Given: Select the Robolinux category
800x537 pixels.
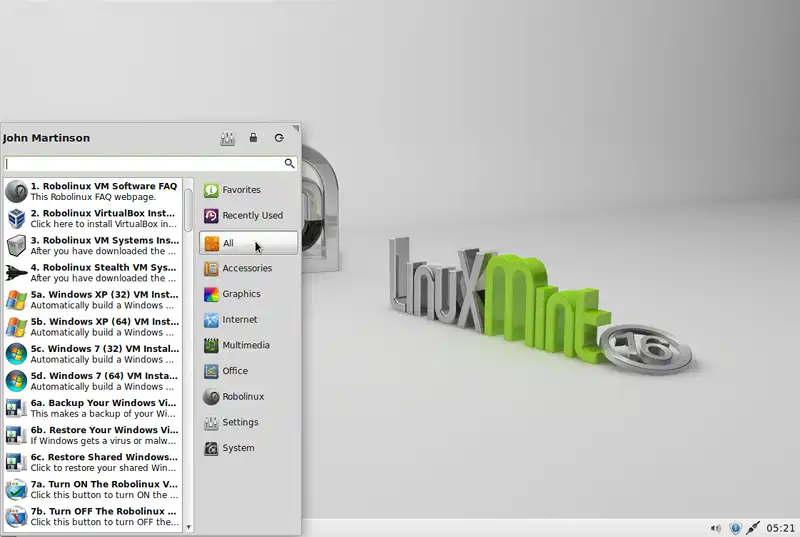Looking at the screenshot, I should click(x=248, y=397).
